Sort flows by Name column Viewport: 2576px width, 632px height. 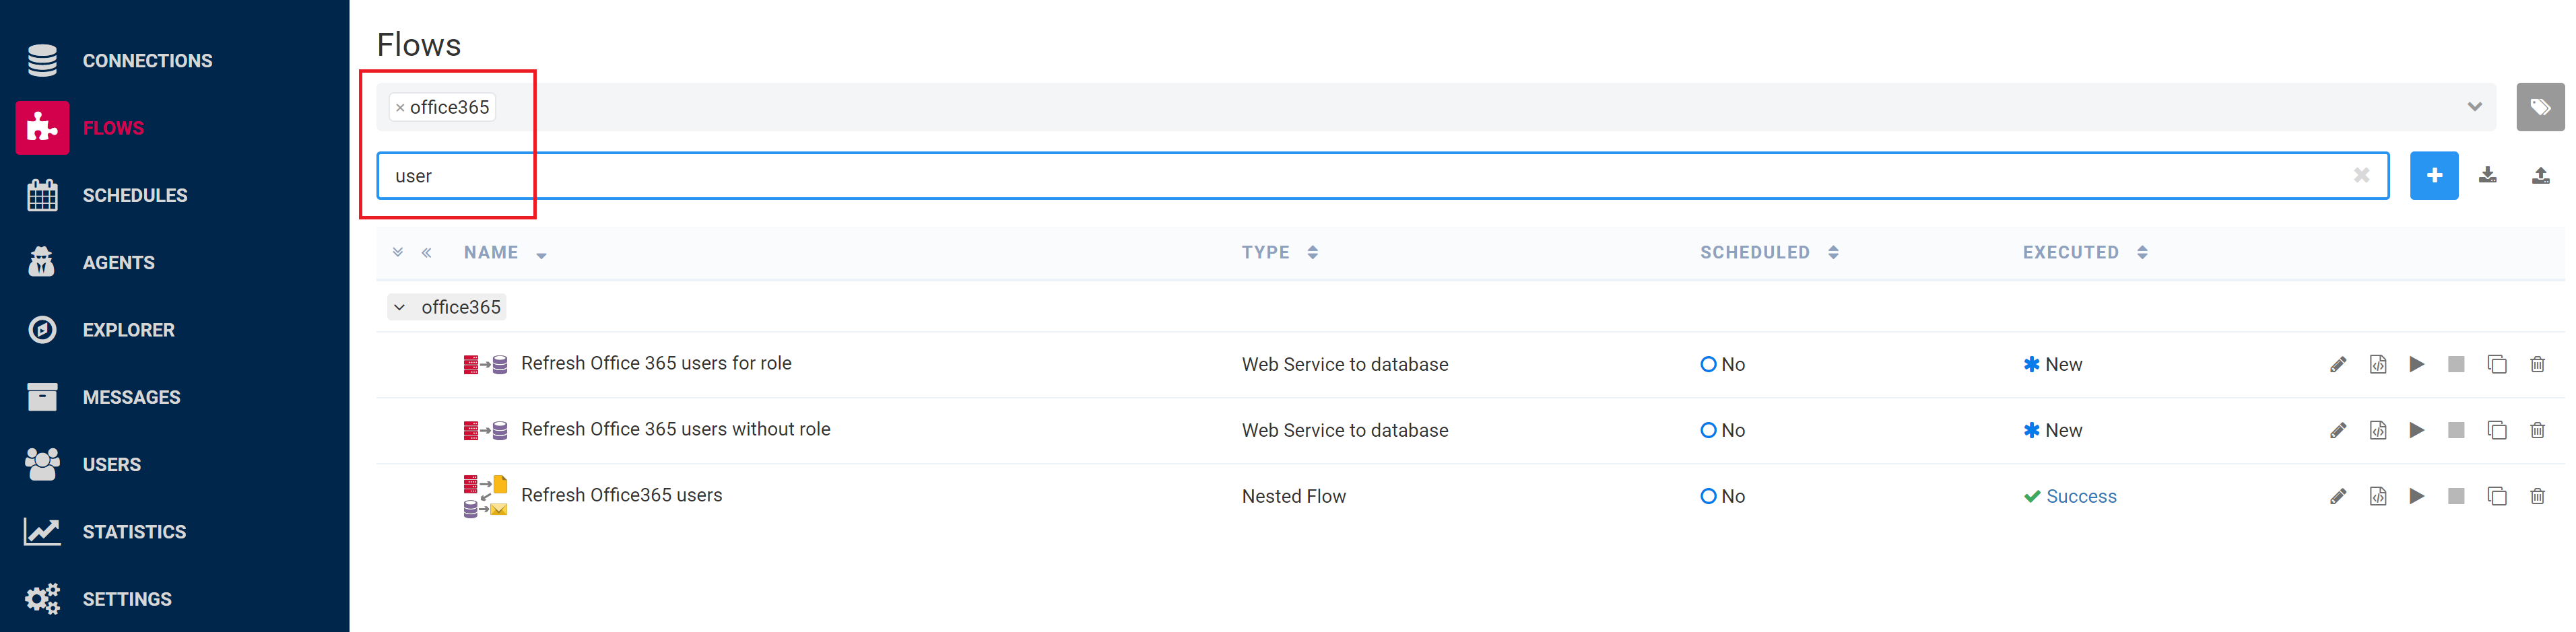coord(505,253)
